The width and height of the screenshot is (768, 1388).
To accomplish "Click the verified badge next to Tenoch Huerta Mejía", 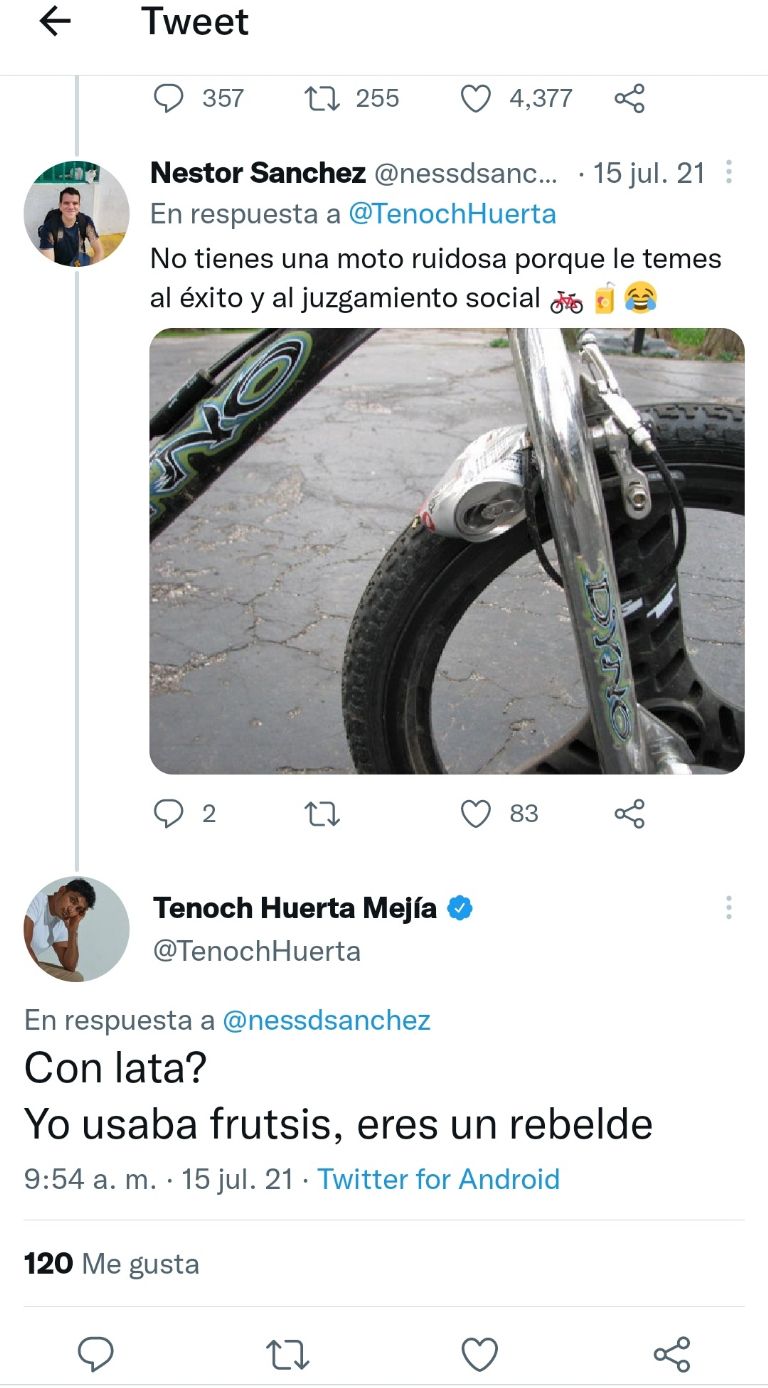I will (458, 908).
